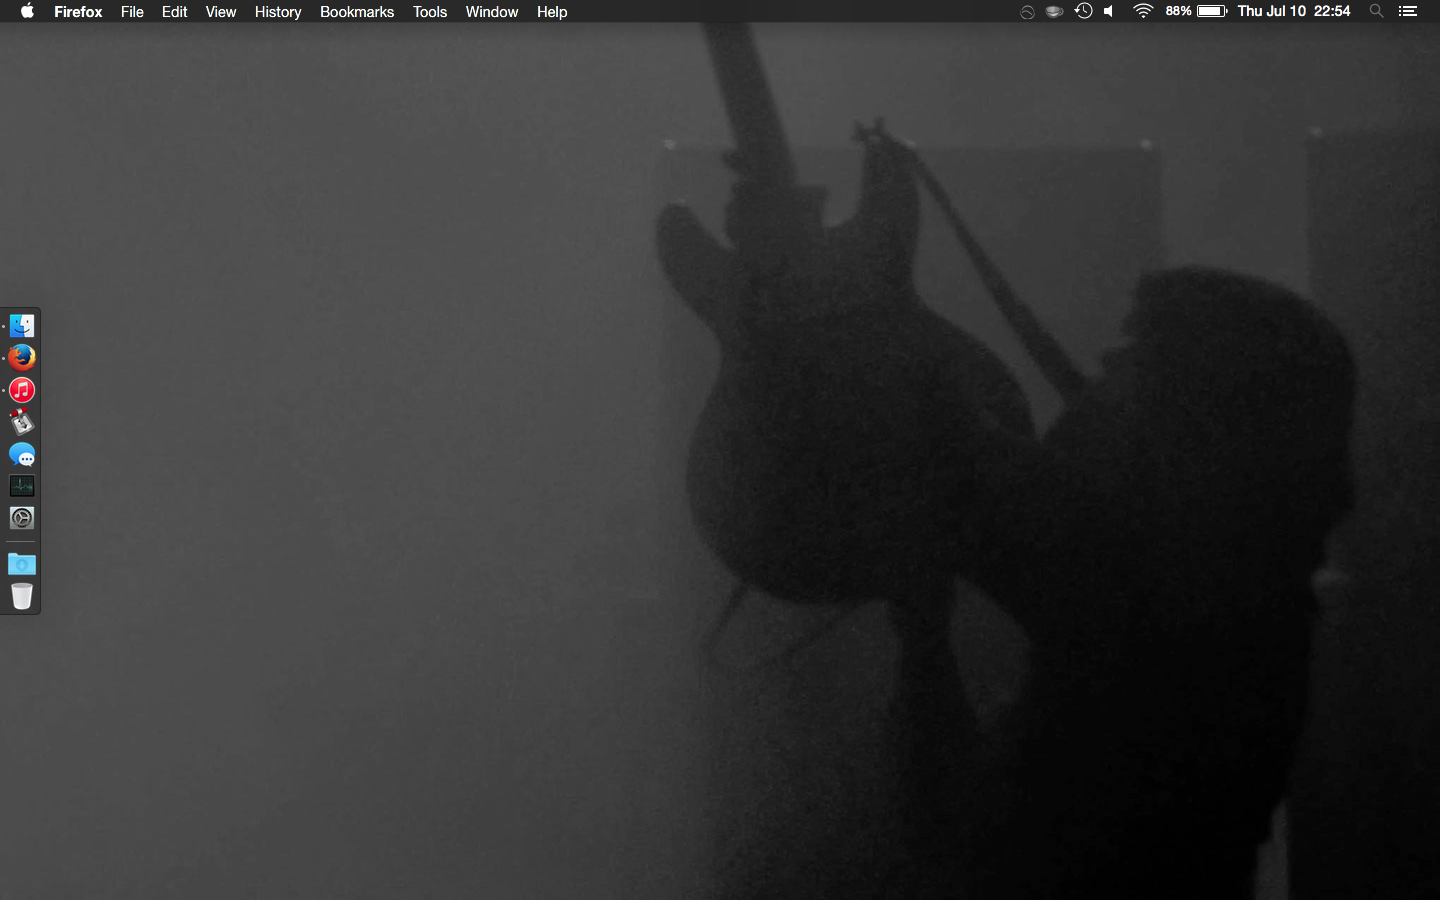This screenshot has width=1440, height=900.
Task: Open the volume control in menu bar
Action: (x=1109, y=11)
